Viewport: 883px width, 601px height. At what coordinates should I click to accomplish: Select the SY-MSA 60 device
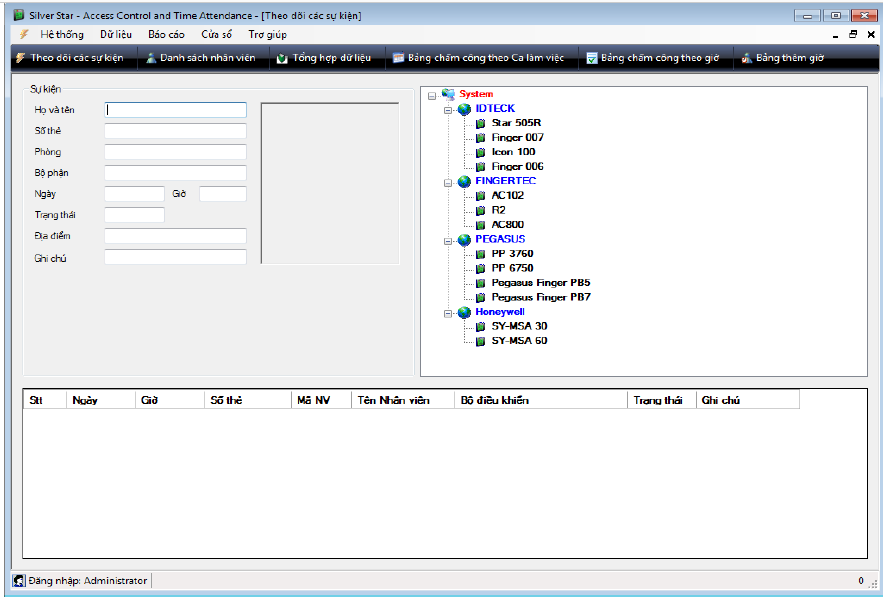pyautogui.click(x=519, y=341)
